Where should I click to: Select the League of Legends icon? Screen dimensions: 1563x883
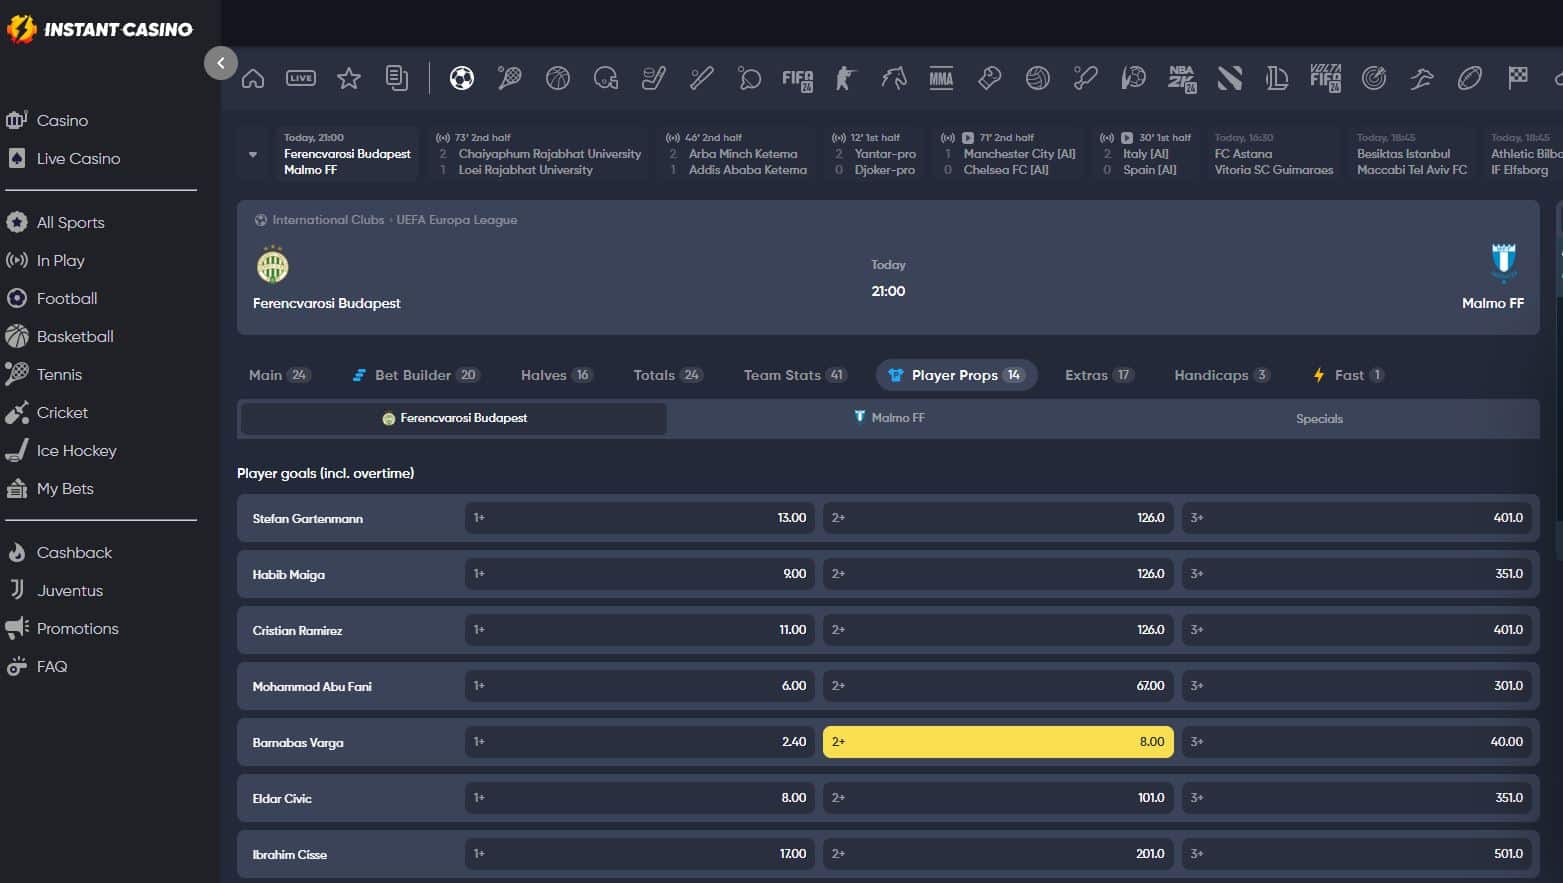coord(1277,78)
